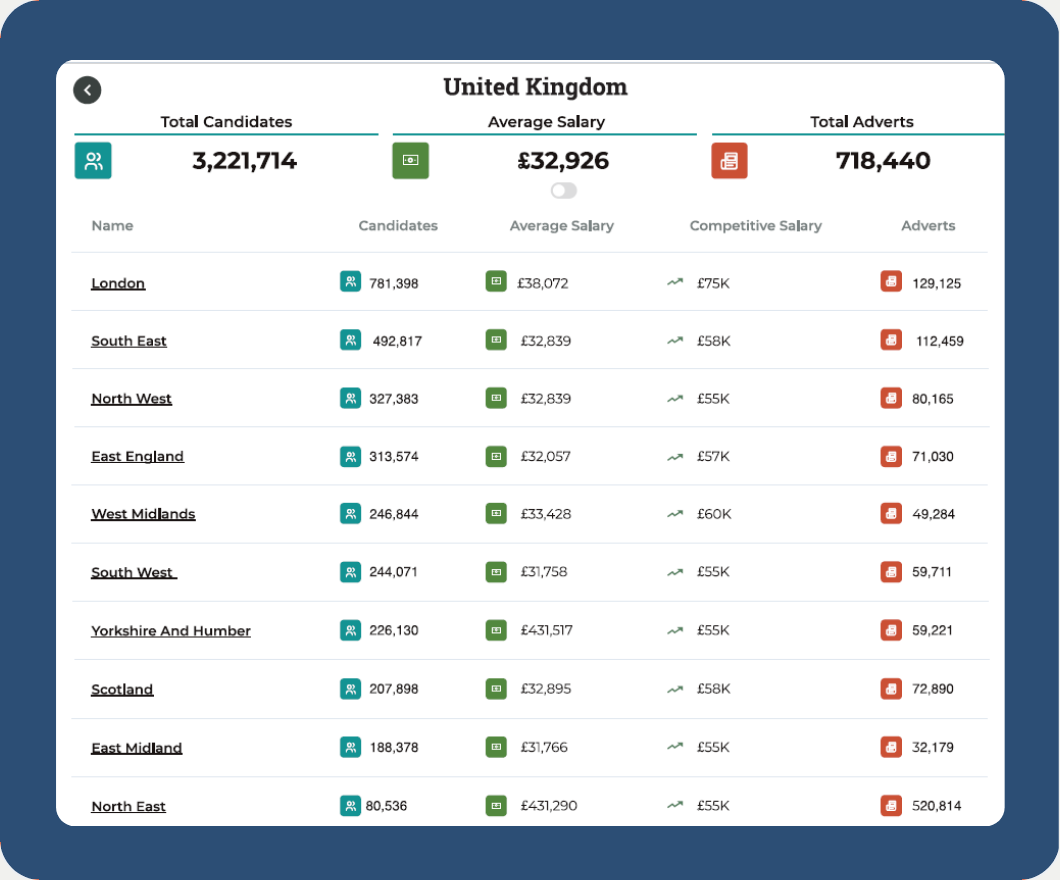Viewport: 1060px width, 880px height.
Task: Open the North East region link
Action: [x=128, y=806]
